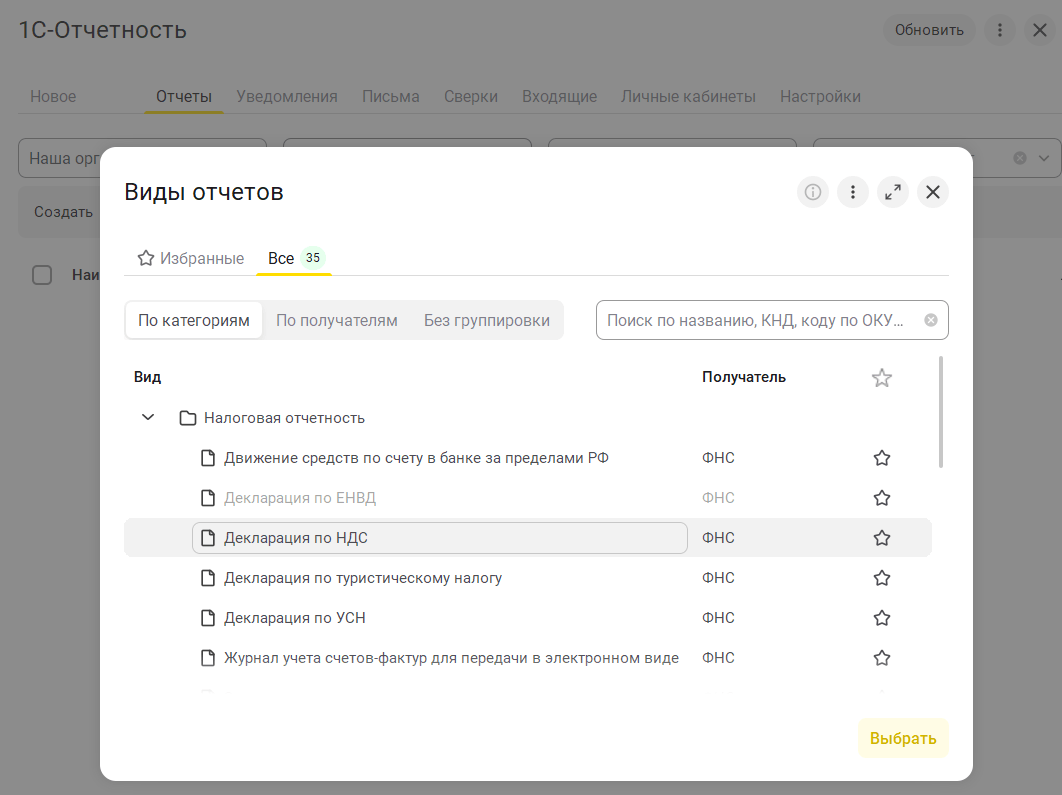Viewport: 1062px width, 795px height.
Task: Toggle favorite star for Декларация по ЕНВД
Action: coord(882,498)
